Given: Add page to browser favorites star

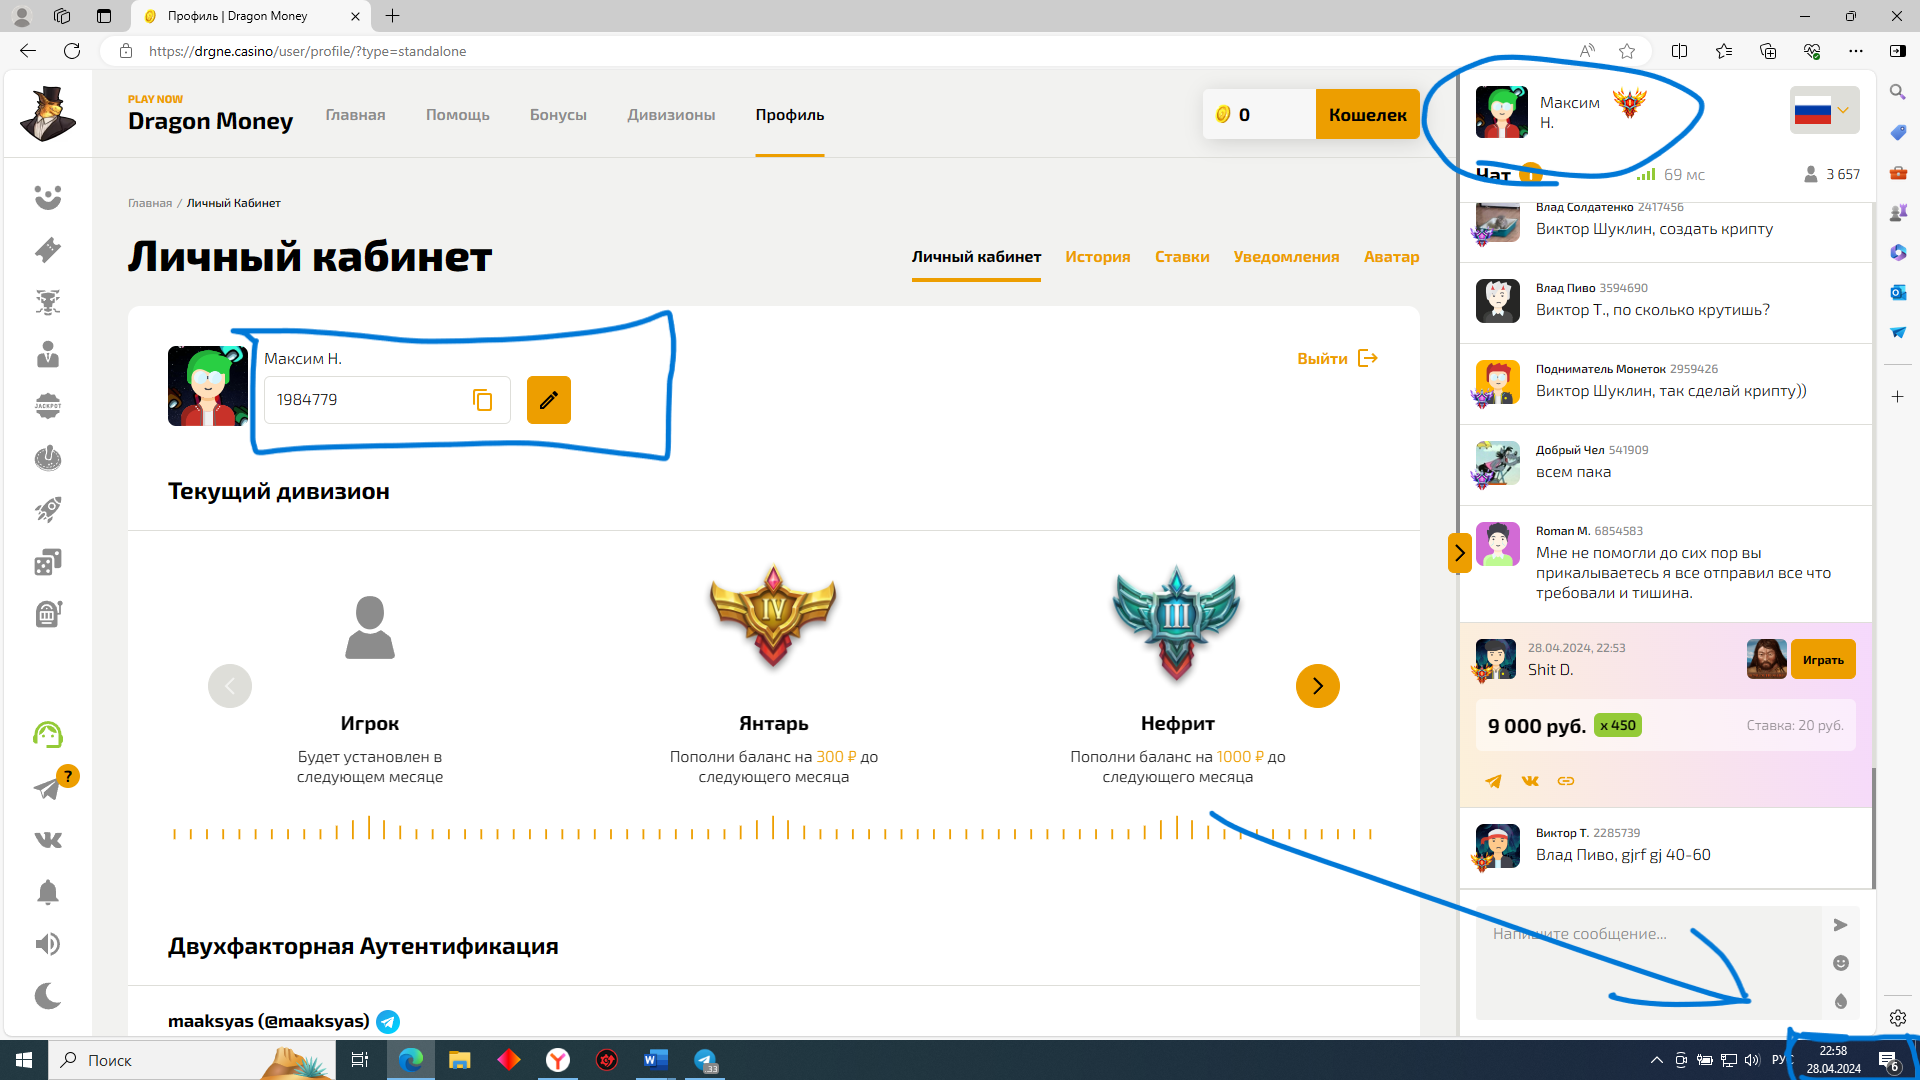Looking at the screenshot, I should (x=1627, y=51).
